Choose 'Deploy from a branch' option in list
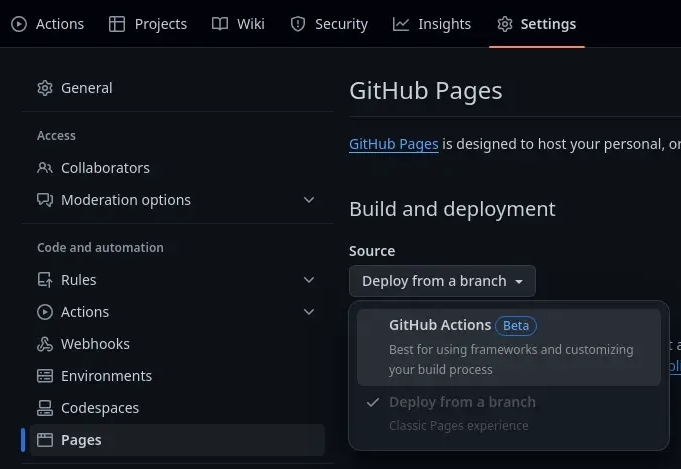 coord(509,413)
